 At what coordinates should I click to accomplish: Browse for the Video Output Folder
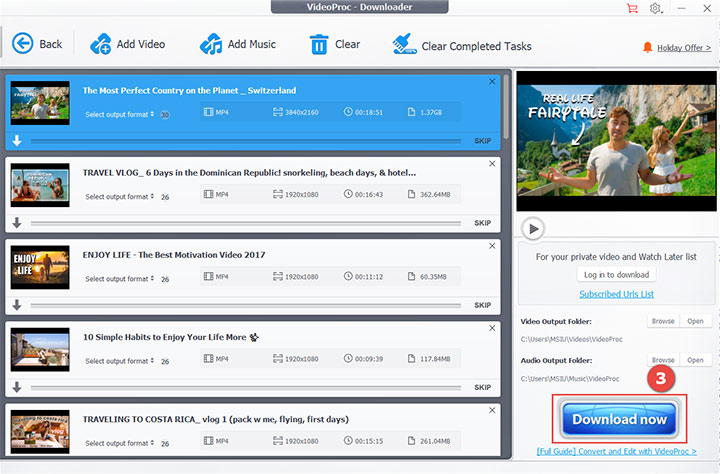pos(663,322)
